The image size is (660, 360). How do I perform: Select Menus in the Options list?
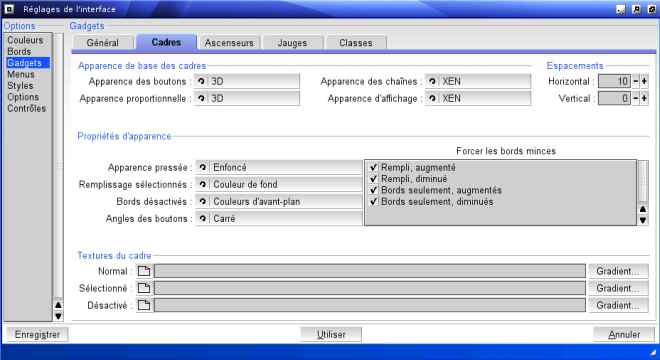click(28, 74)
